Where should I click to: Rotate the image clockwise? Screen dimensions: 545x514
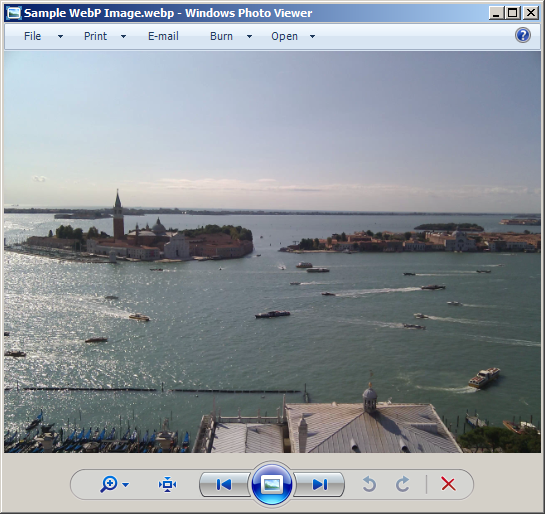point(402,484)
